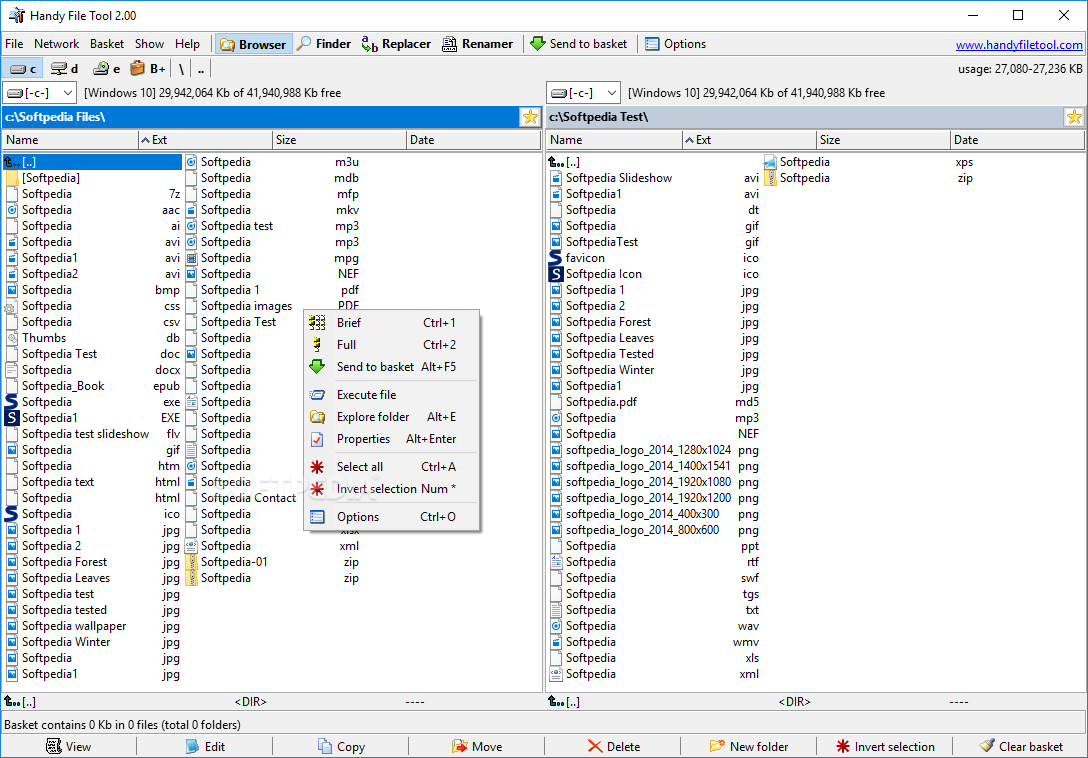Choose Invert selection in context menu
The image size is (1088, 758).
pos(391,489)
